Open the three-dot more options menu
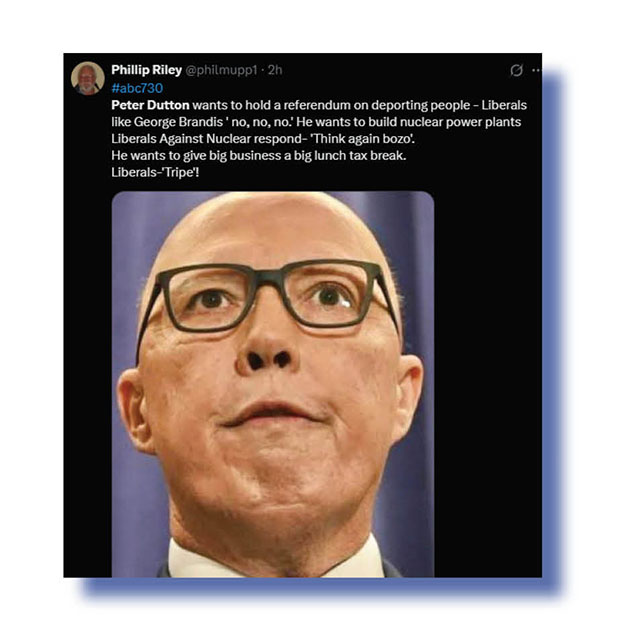The height and width of the screenshot is (640, 624). click(536, 70)
